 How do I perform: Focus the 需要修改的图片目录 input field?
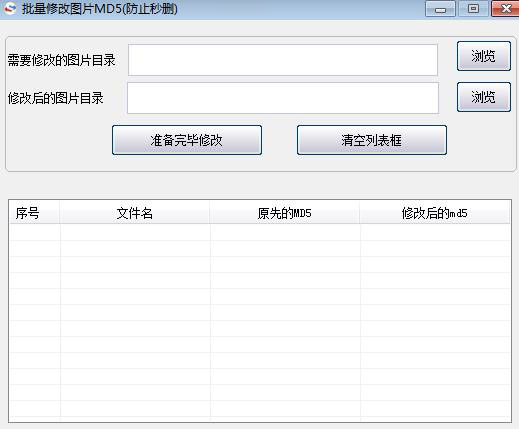[x=283, y=60]
